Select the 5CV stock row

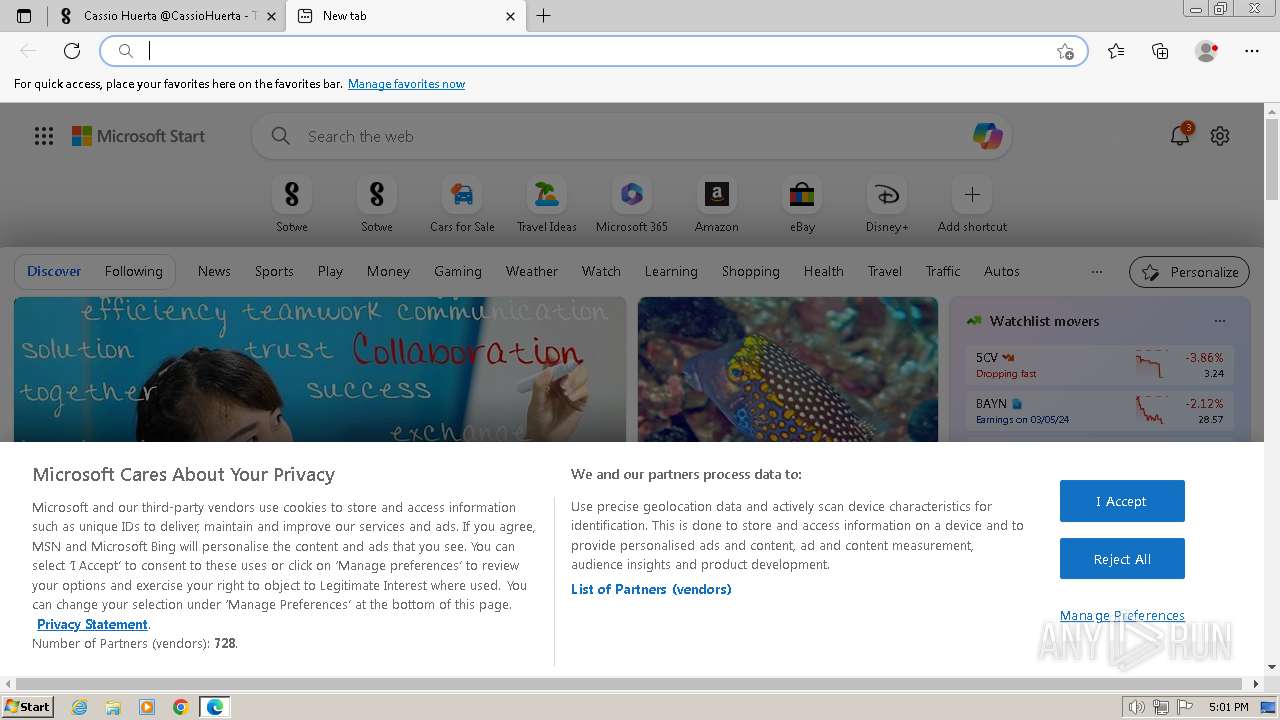coord(1100,364)
